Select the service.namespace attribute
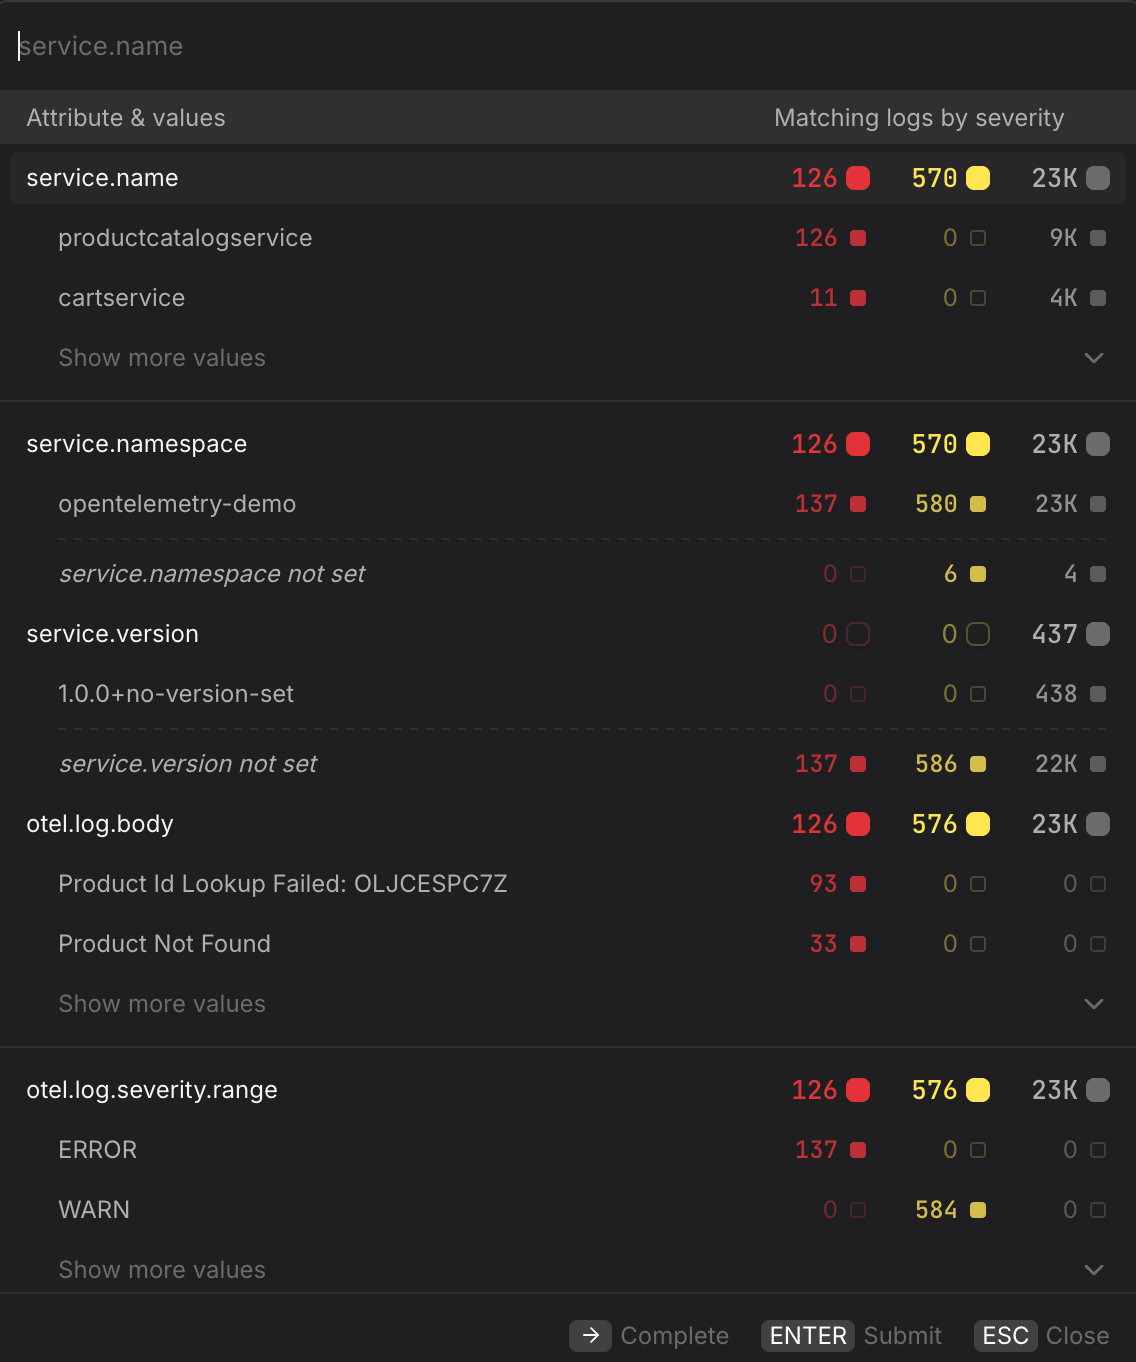 click(x=137, y=444)
